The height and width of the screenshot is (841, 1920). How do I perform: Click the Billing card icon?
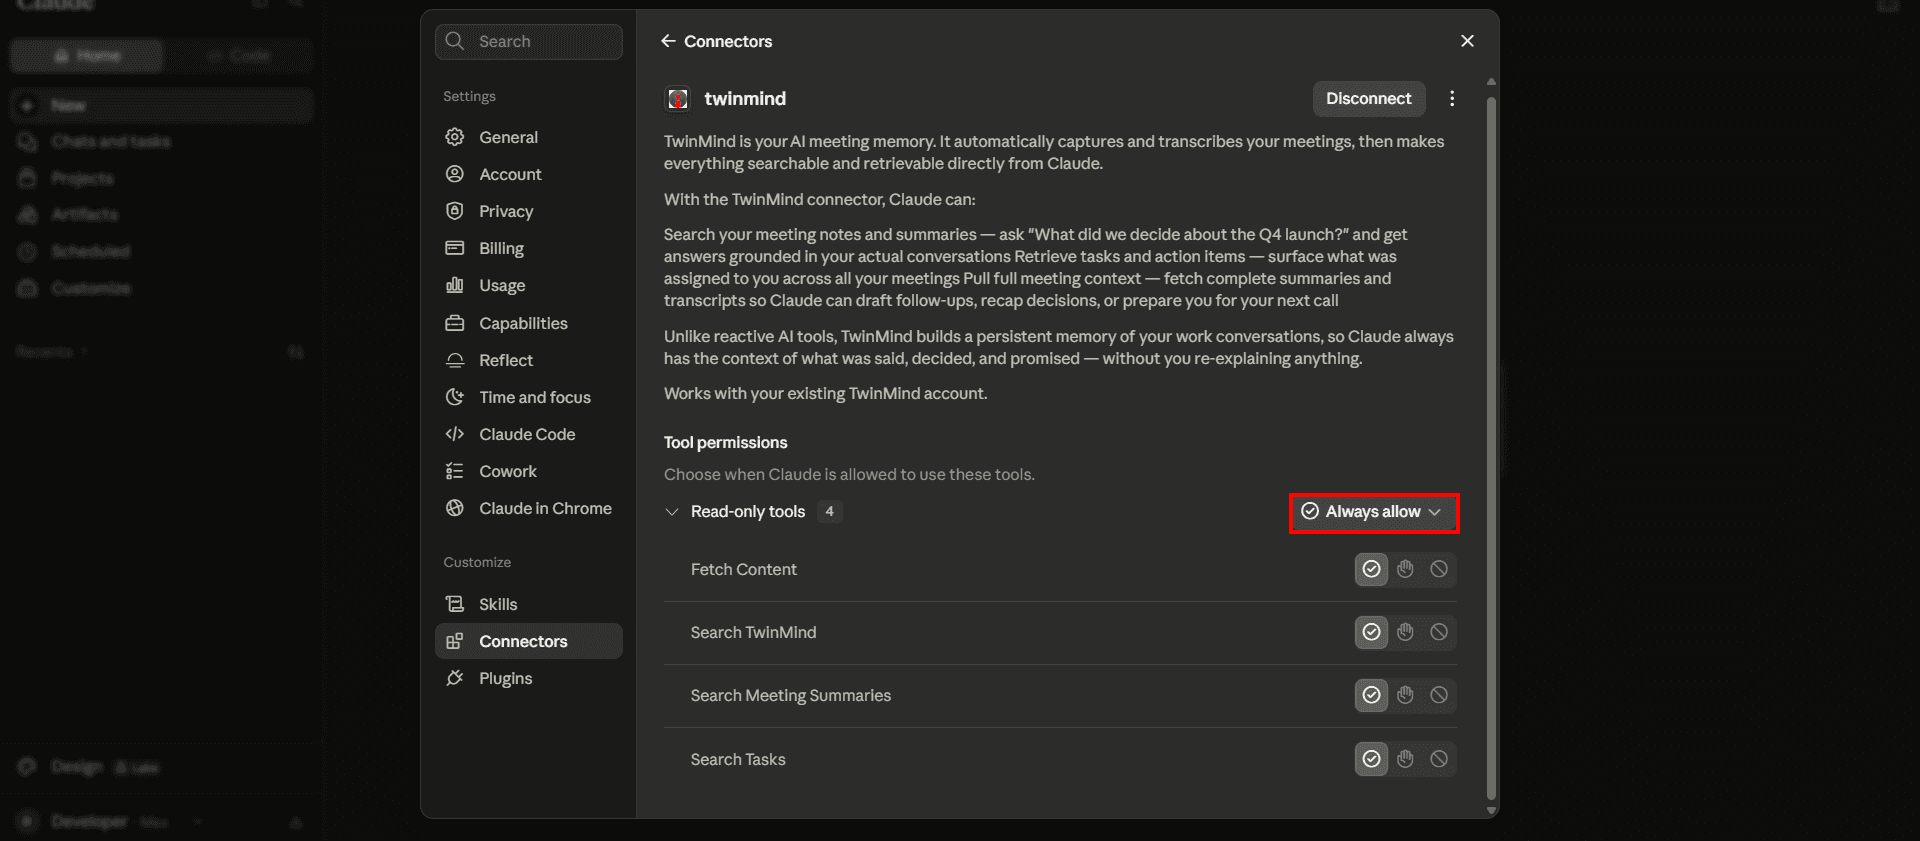[455, 248]
